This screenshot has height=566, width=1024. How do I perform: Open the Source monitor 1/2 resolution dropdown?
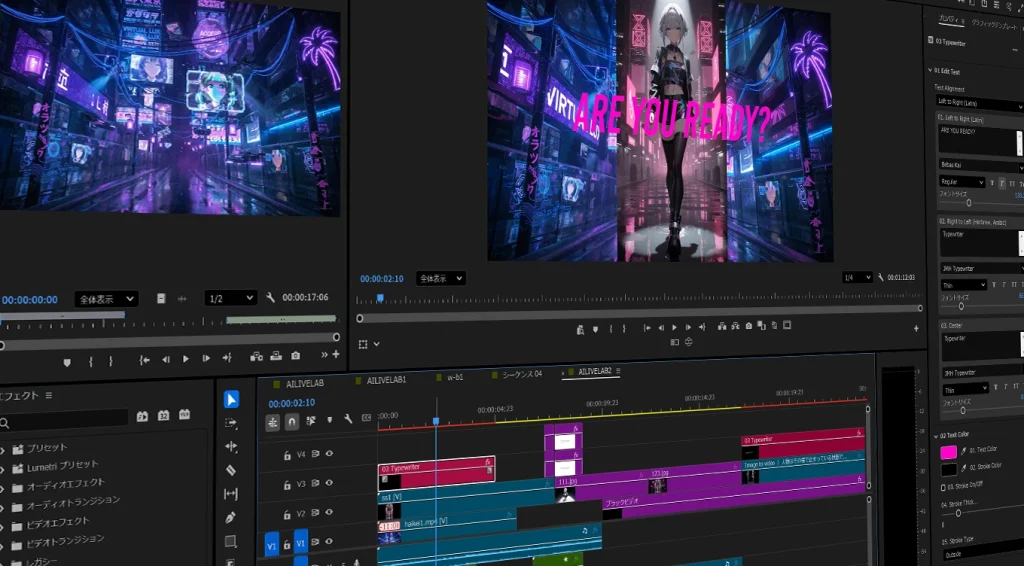tap(229, 298)
